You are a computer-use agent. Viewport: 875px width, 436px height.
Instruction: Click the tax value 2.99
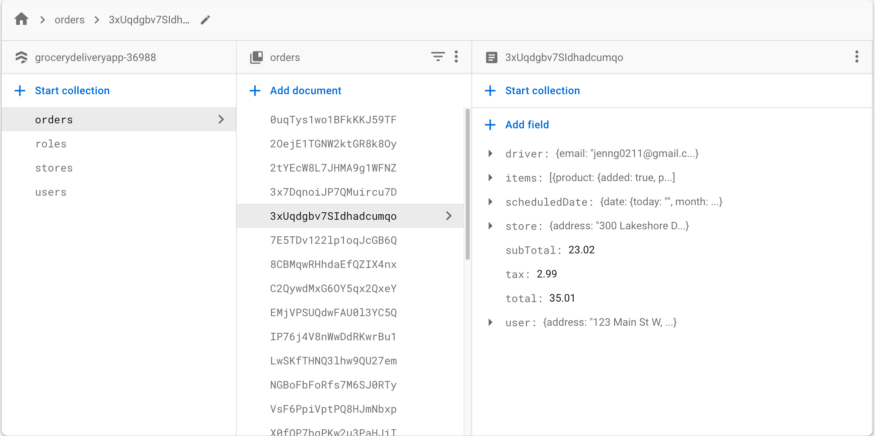547,274
